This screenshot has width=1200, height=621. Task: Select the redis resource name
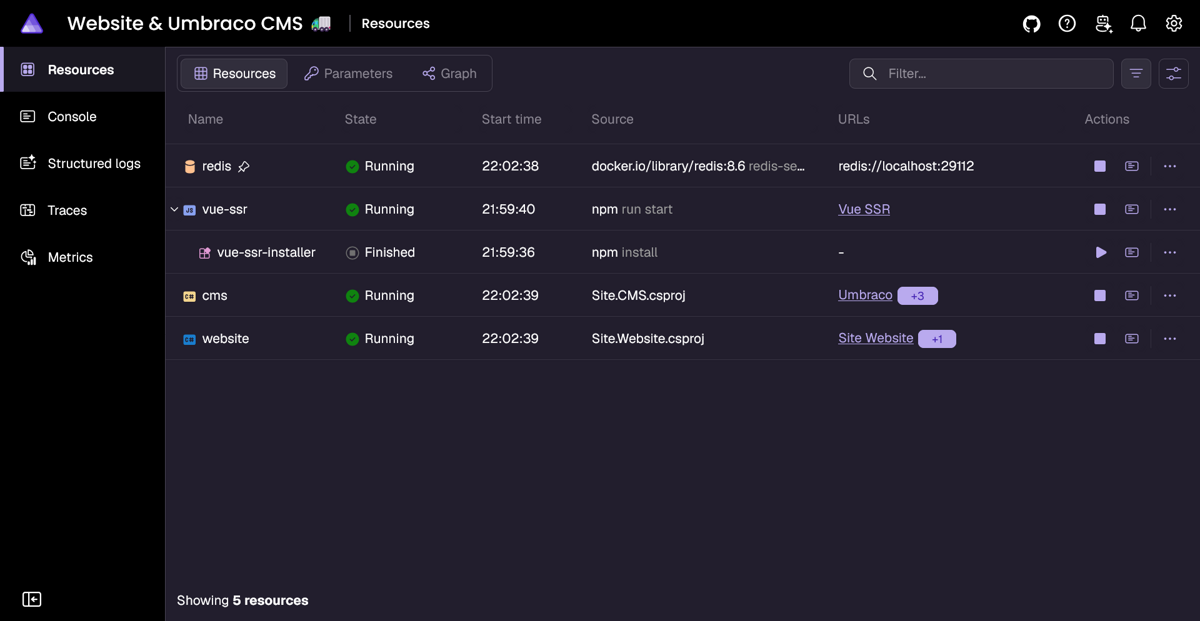(216, 166)
